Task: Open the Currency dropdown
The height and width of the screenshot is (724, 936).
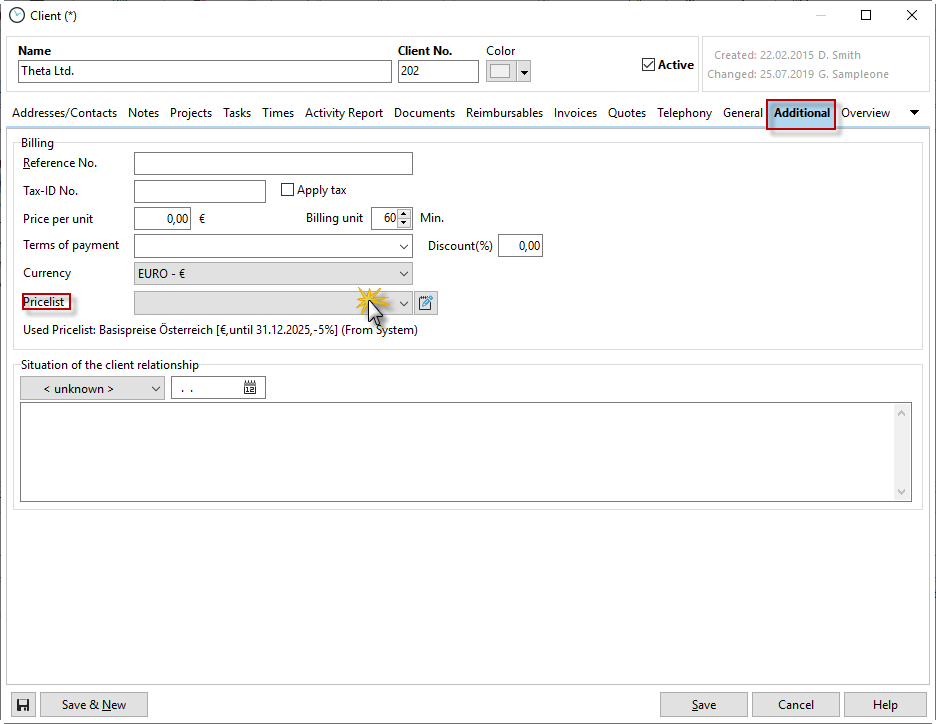Action: click(x=404, y=274)
